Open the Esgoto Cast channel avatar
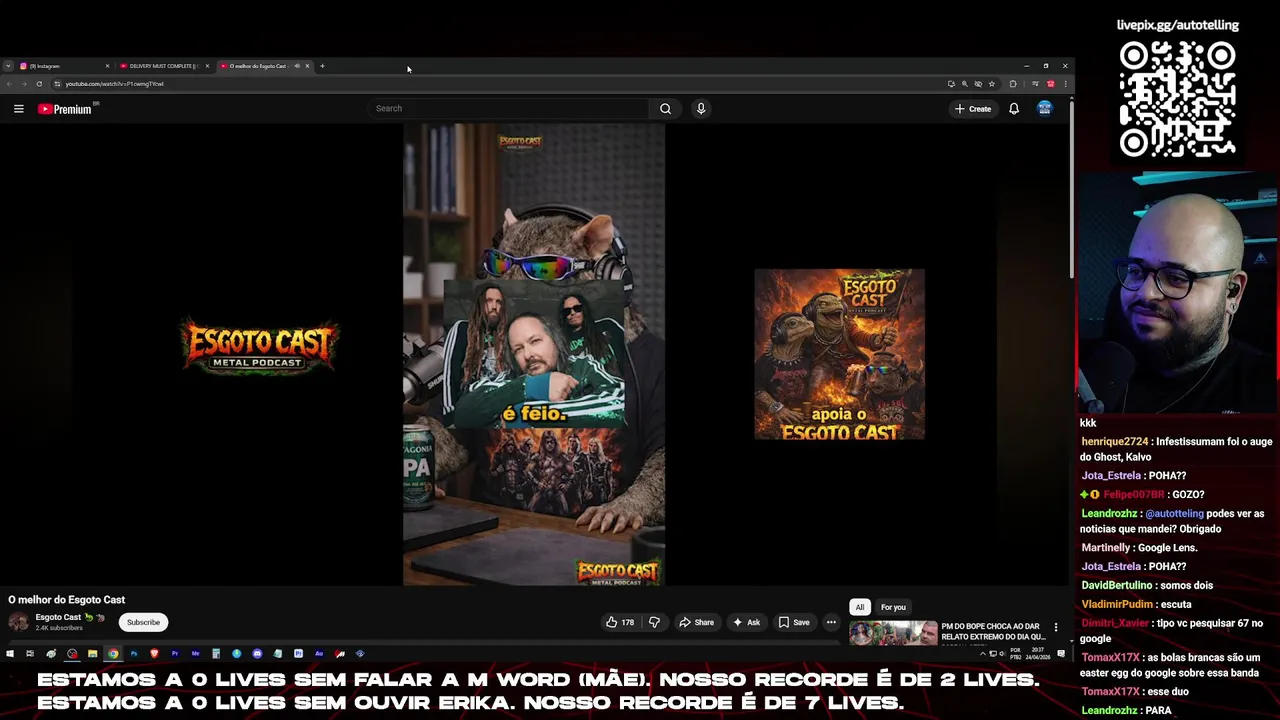This screenshot has width=1280, height=720. click(x=18, y=622)
